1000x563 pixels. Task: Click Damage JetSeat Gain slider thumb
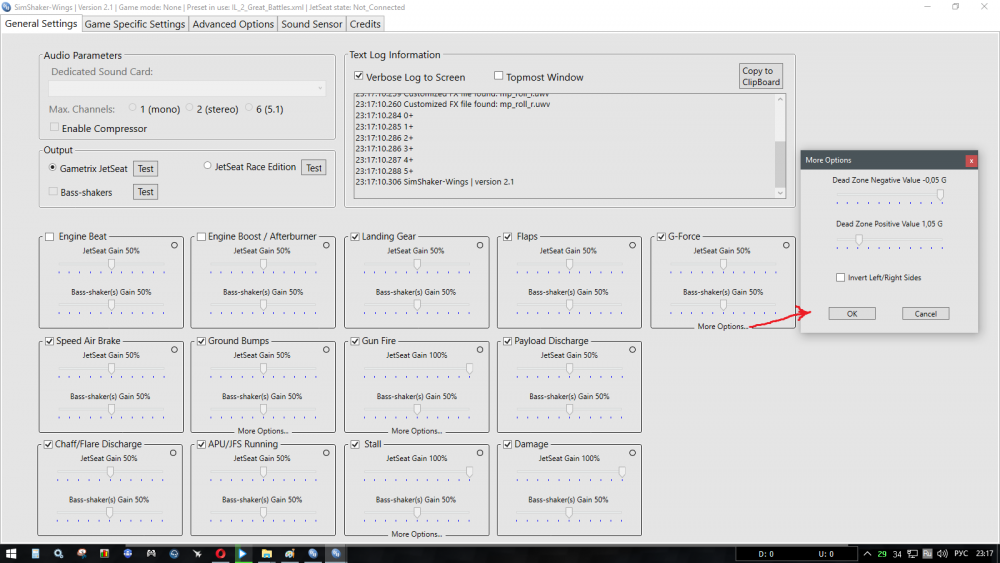point(622,472)
